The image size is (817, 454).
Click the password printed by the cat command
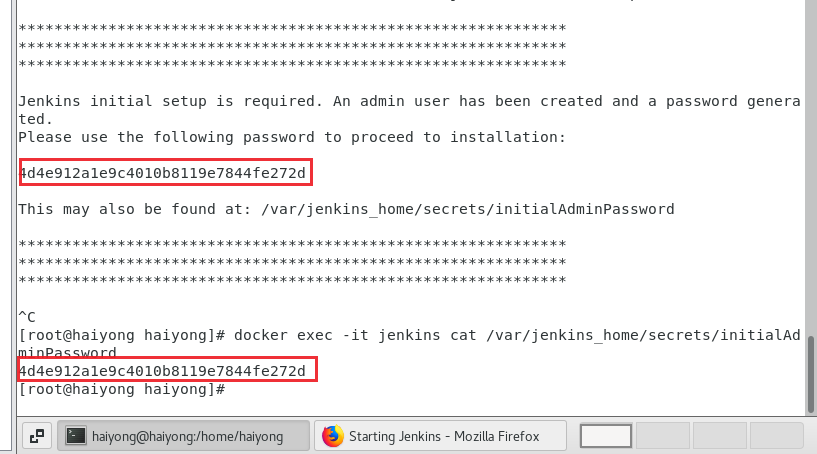click(162, 371)
